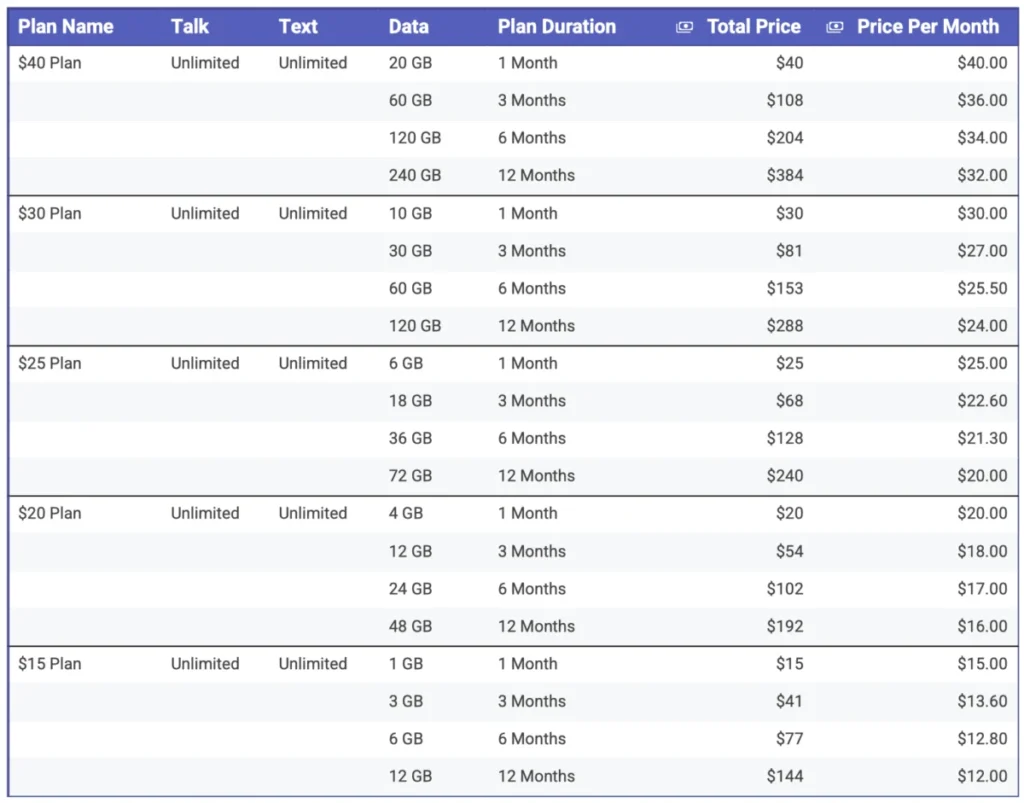The width and height of the screenshot is (1024, 803).
Task: Select the 72 GB data cell
Action: pyautogui.click(x=410, y=476)
